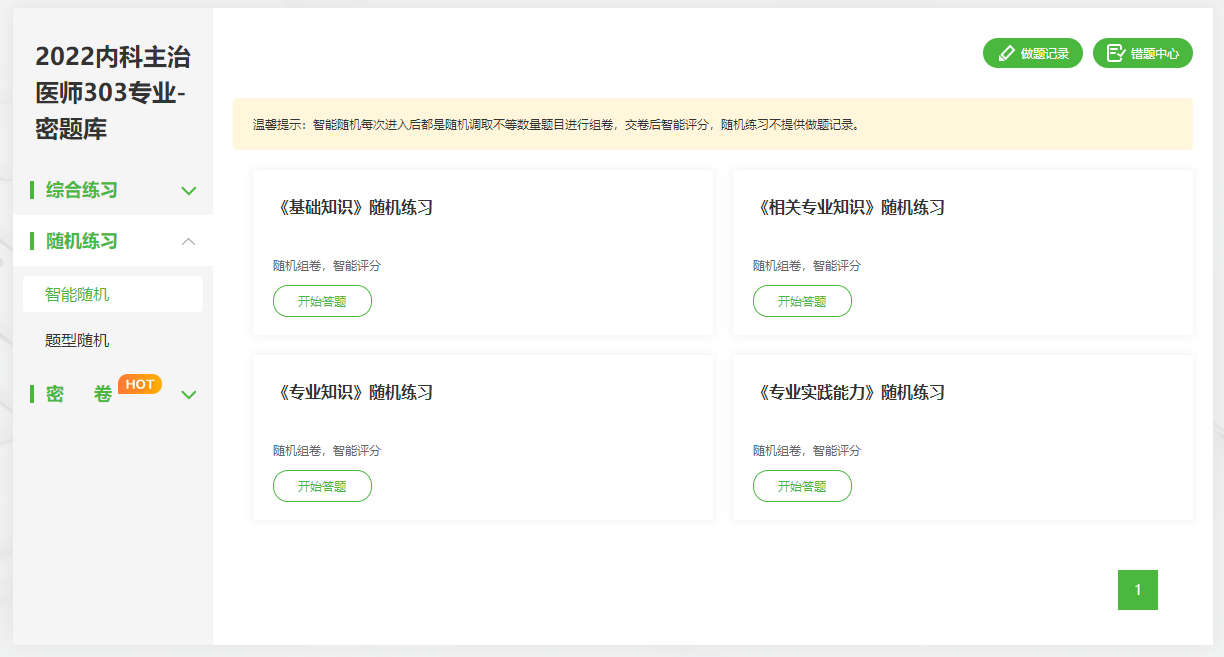
Task: Go to pagination page 1
Action: (x=1137, y=590)
